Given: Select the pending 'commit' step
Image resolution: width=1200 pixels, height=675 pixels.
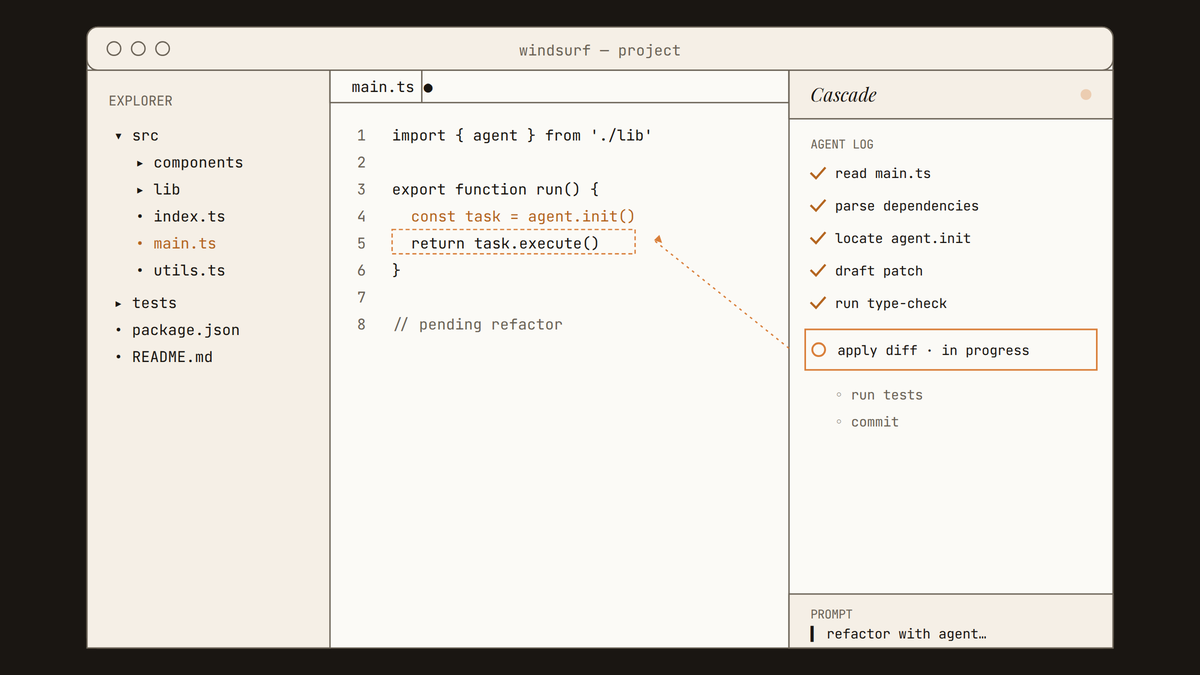Looking at the screenshot, I should (x=875, y=422).
